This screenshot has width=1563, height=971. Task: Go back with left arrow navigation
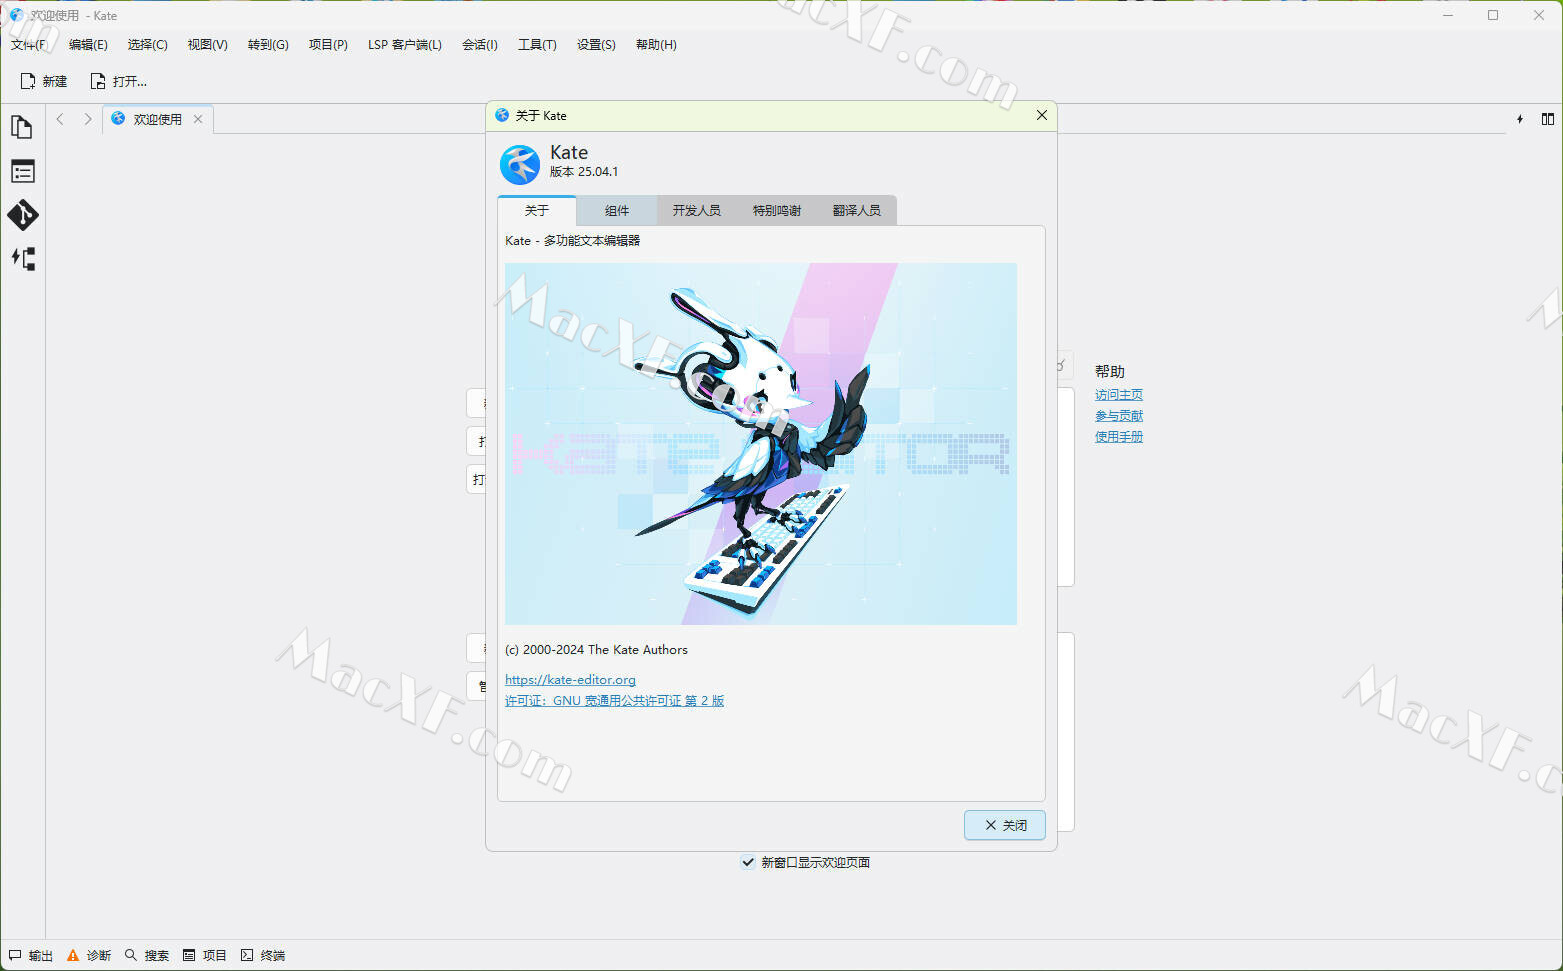point(60,119)
